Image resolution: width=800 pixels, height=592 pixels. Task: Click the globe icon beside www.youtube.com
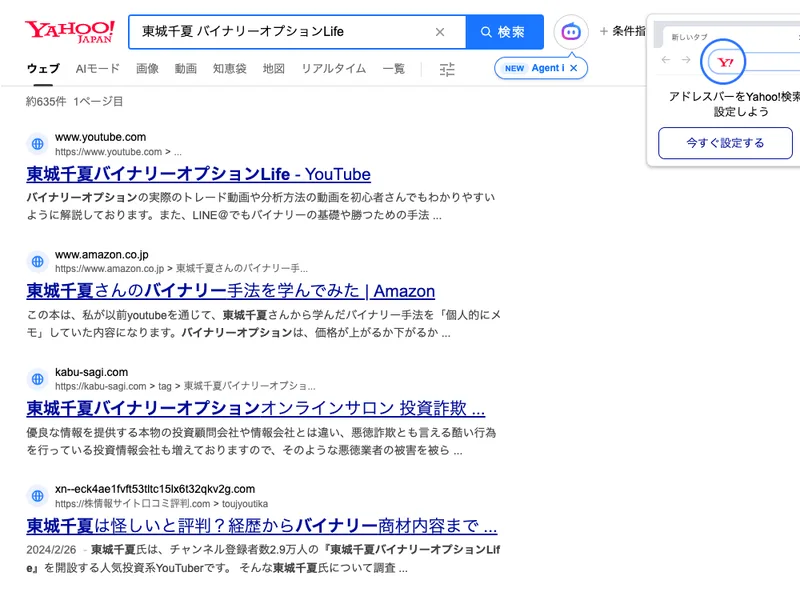point(38,144)
